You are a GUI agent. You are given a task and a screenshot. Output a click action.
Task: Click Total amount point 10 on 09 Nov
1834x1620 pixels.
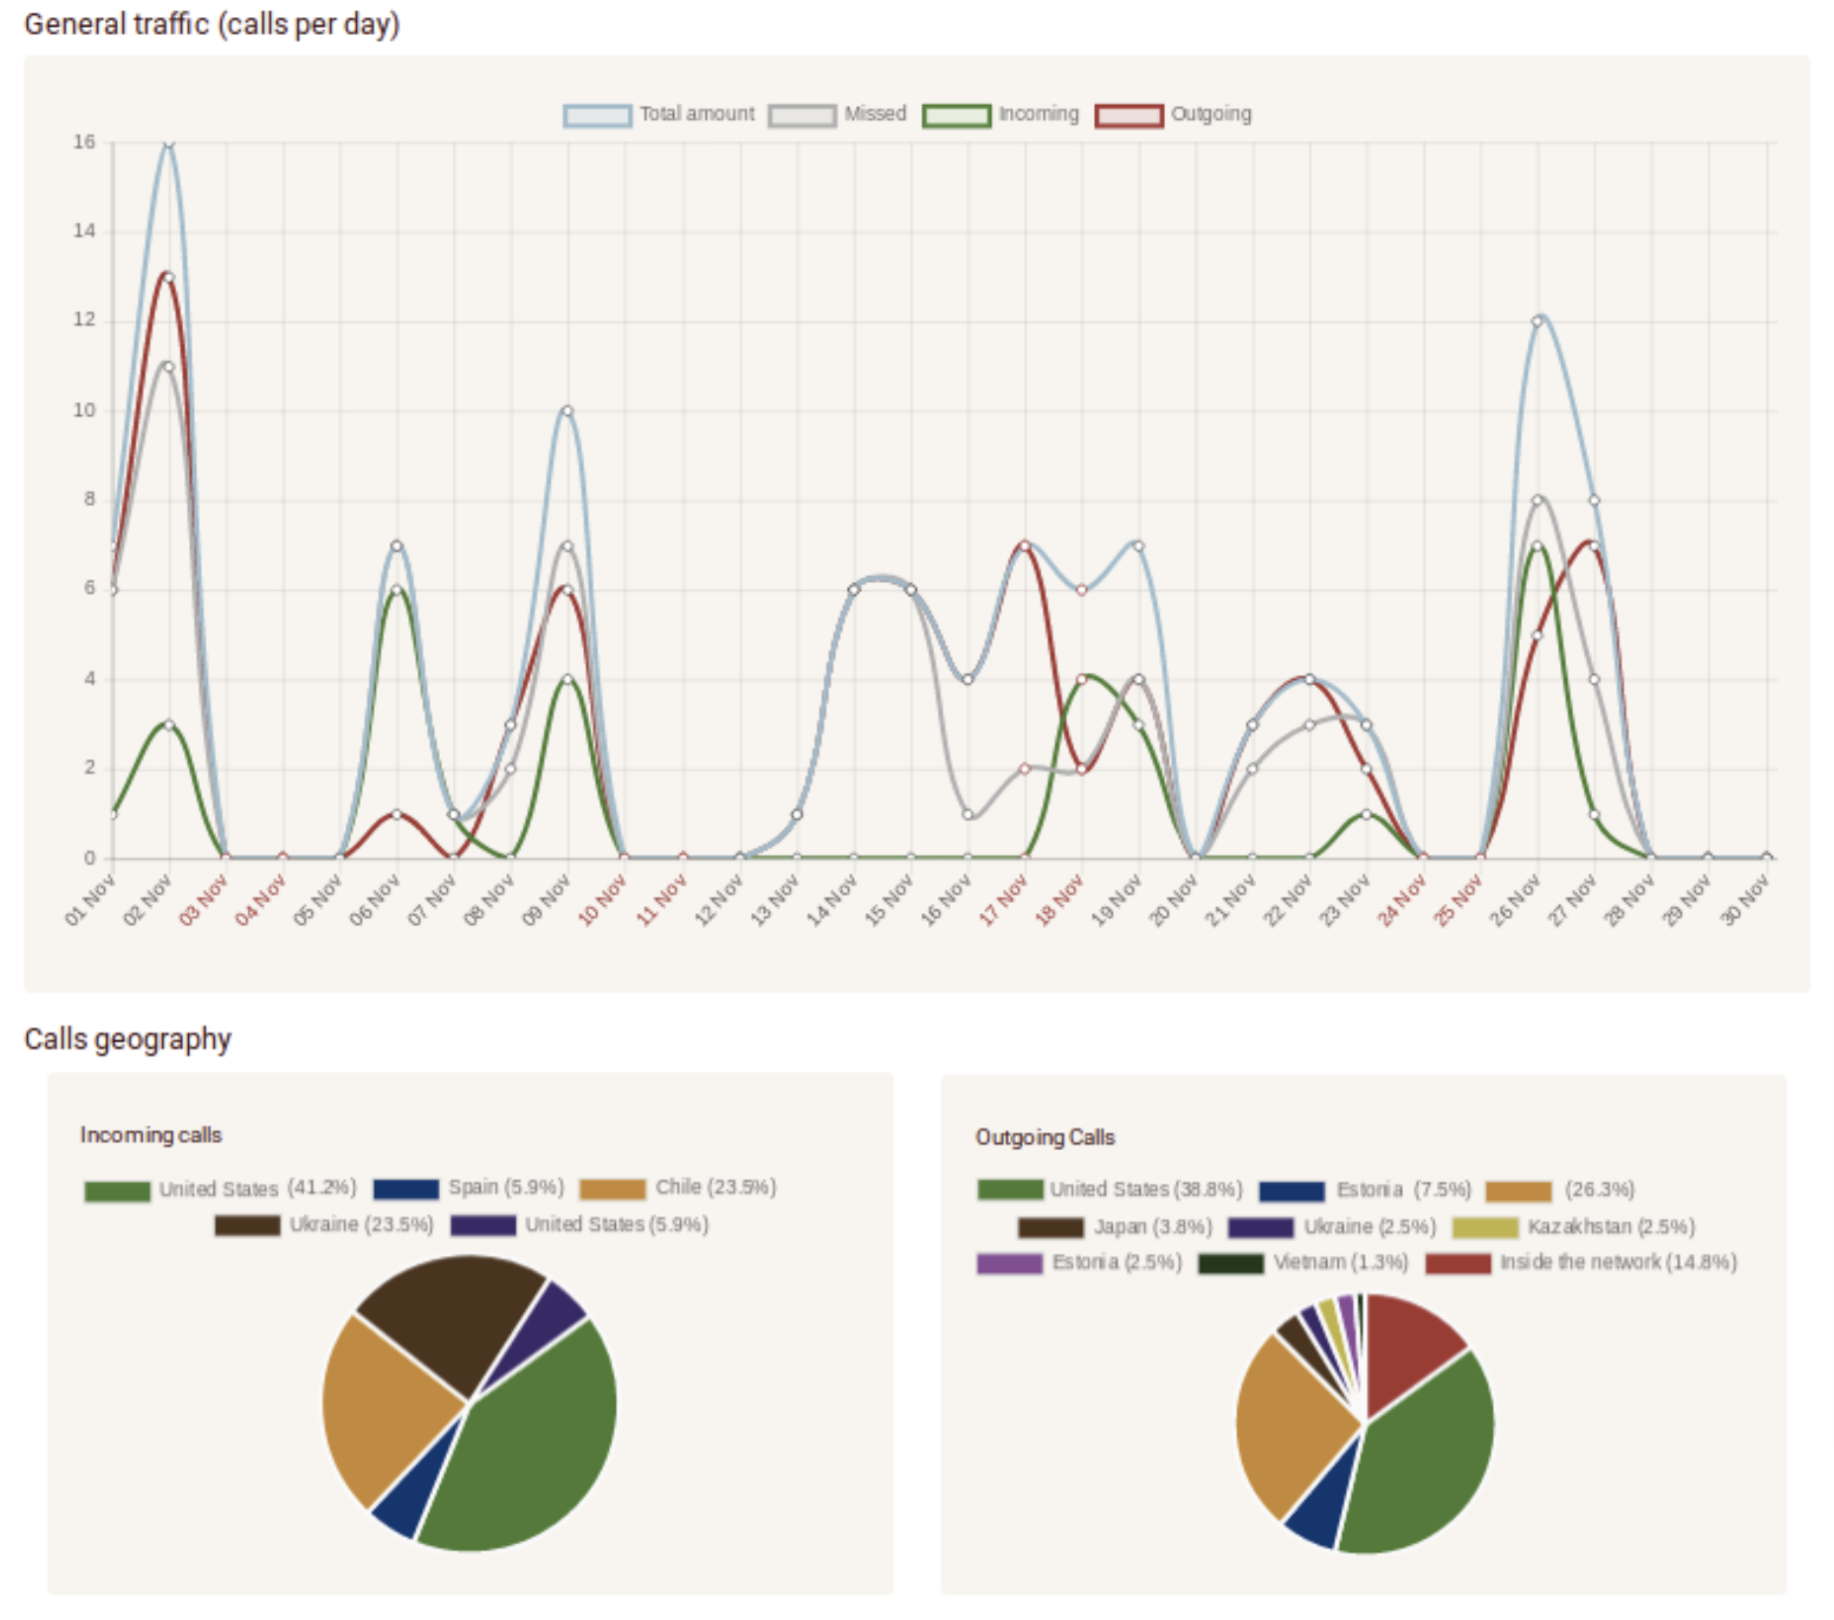pos(568,411)
